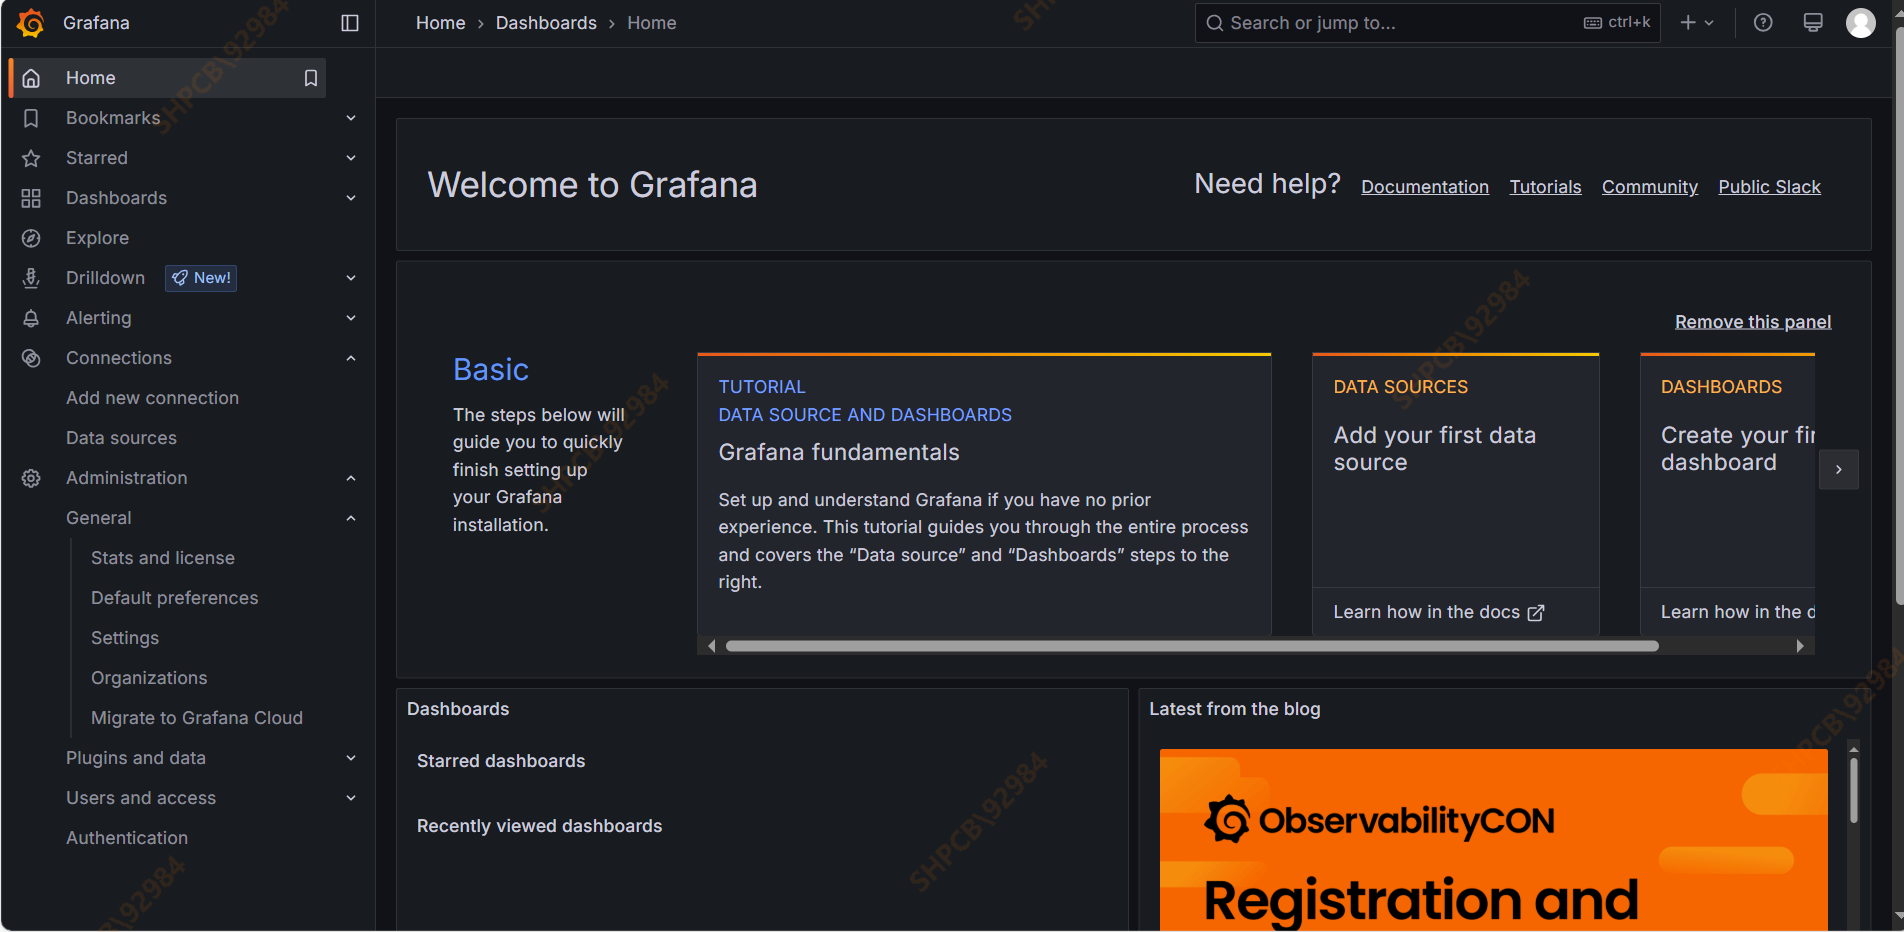Expand the Alerting section chevron
This screenshot has width=1904, height=932.
click(x=351, y=318)
